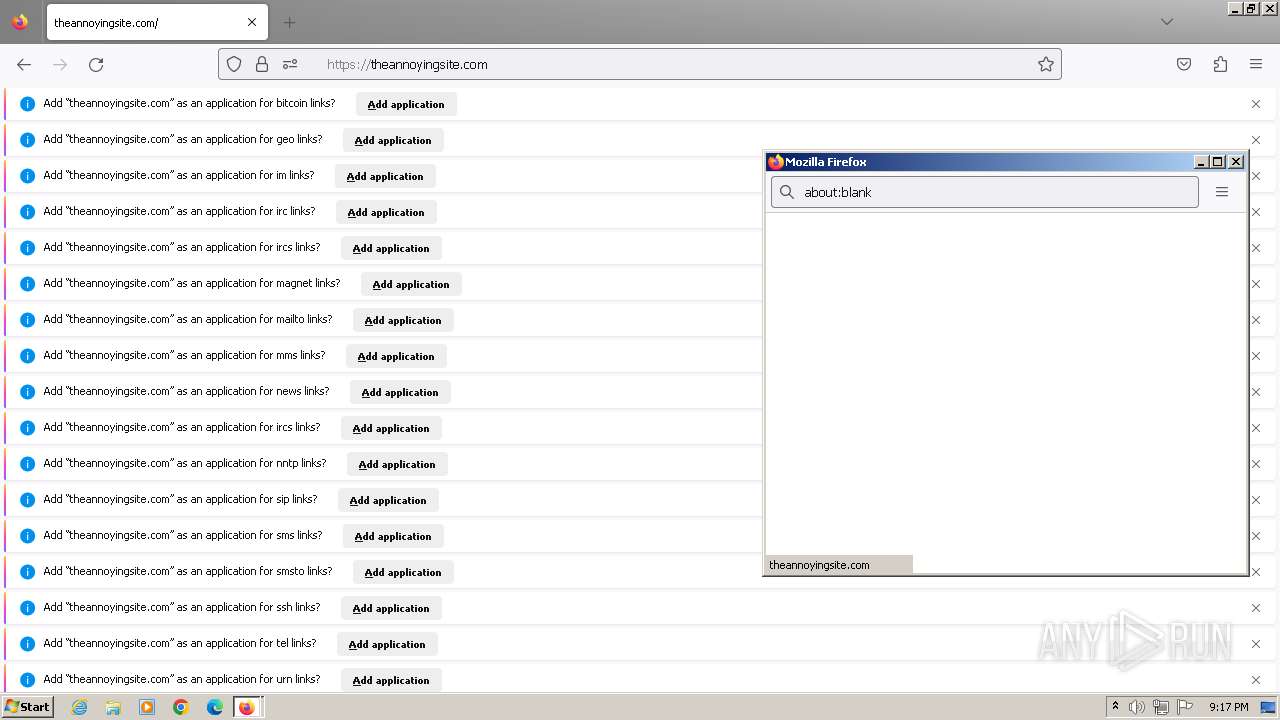
Task: Add application for smsto links
Action: pos(403,572)
